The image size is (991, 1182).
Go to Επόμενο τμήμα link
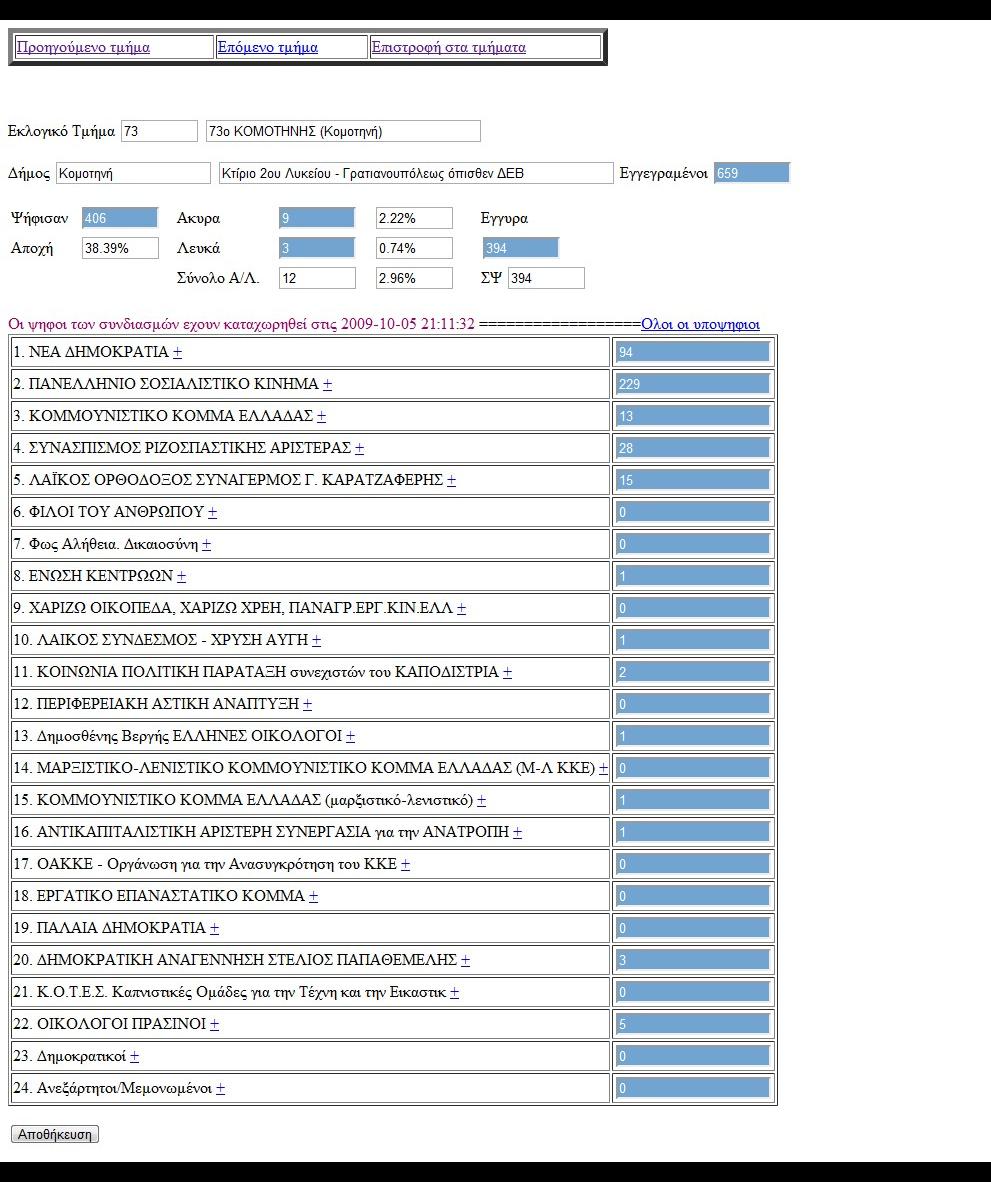268,47
